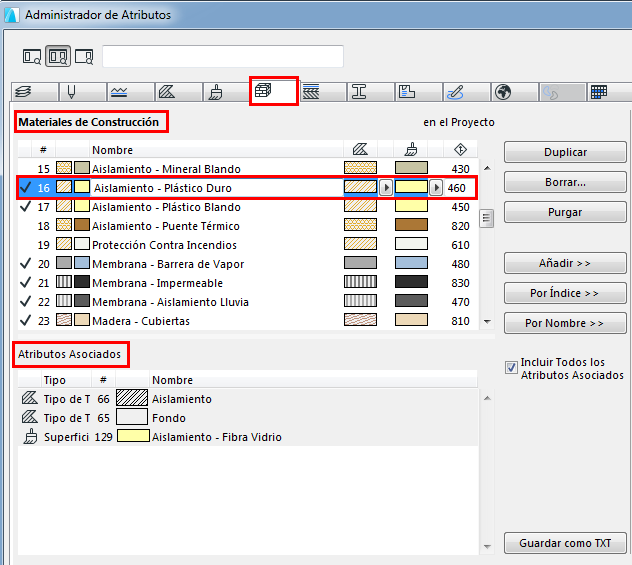Select Protección Contra Incendios row
Image resolution: width=632 pixels, height=565 pixels.
click(x=247, y=245)
